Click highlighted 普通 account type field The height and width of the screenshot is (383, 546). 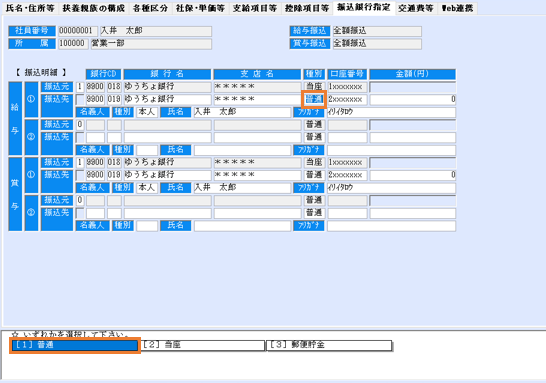[x=314, y=99]
